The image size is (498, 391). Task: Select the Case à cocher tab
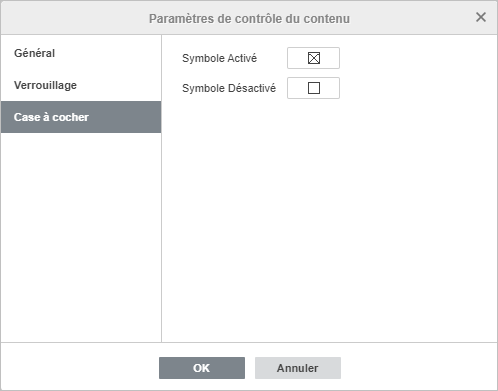[81, 117]
